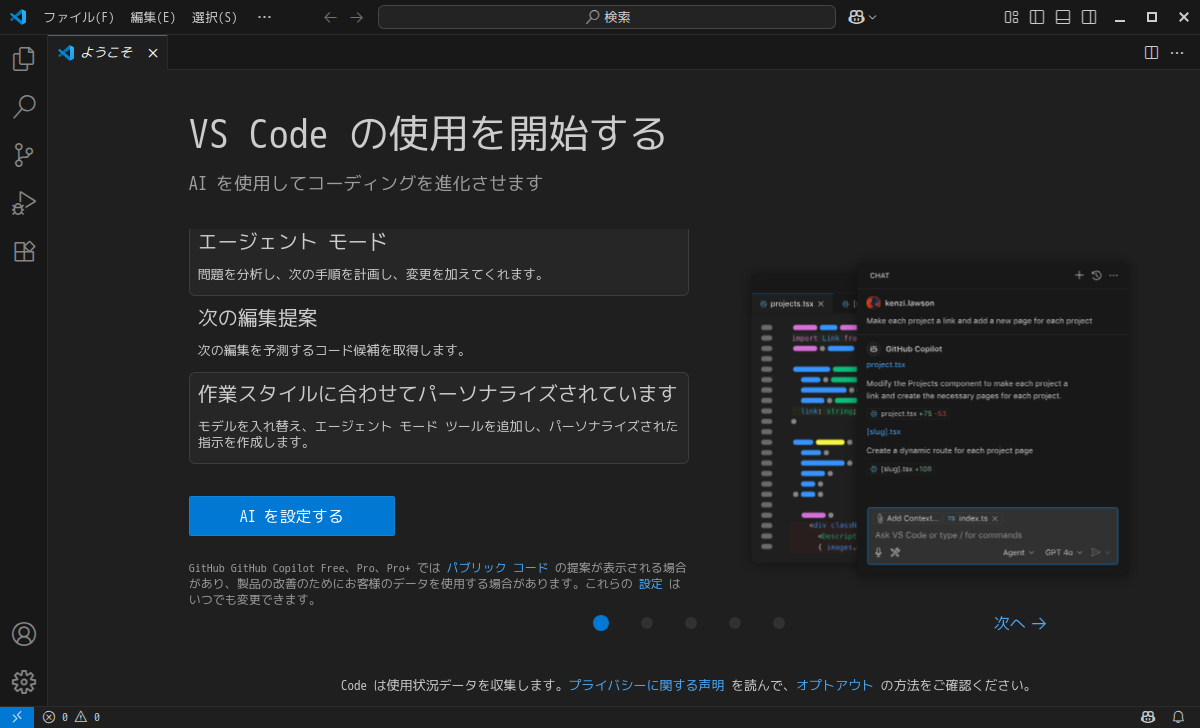The image size is (1200, 728).
Task: Open the Run and Debug view
Action: (x=24, y=203)
